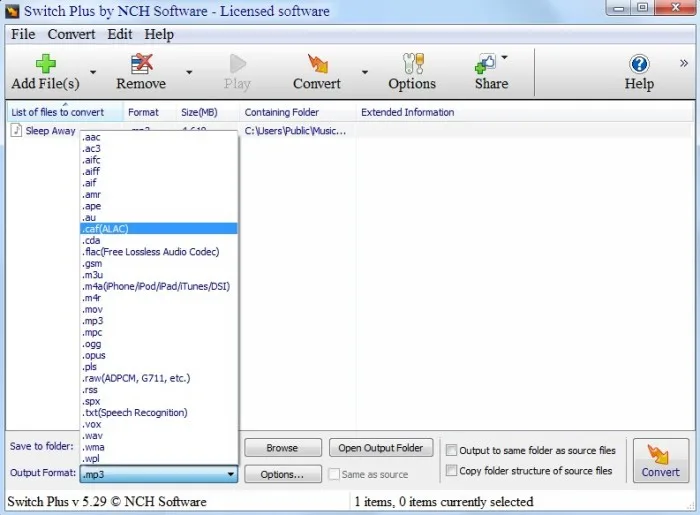This screenshot has width=700, height=515.
Task: Open the Convert menu in menu bar
Action: click(71, 34)
